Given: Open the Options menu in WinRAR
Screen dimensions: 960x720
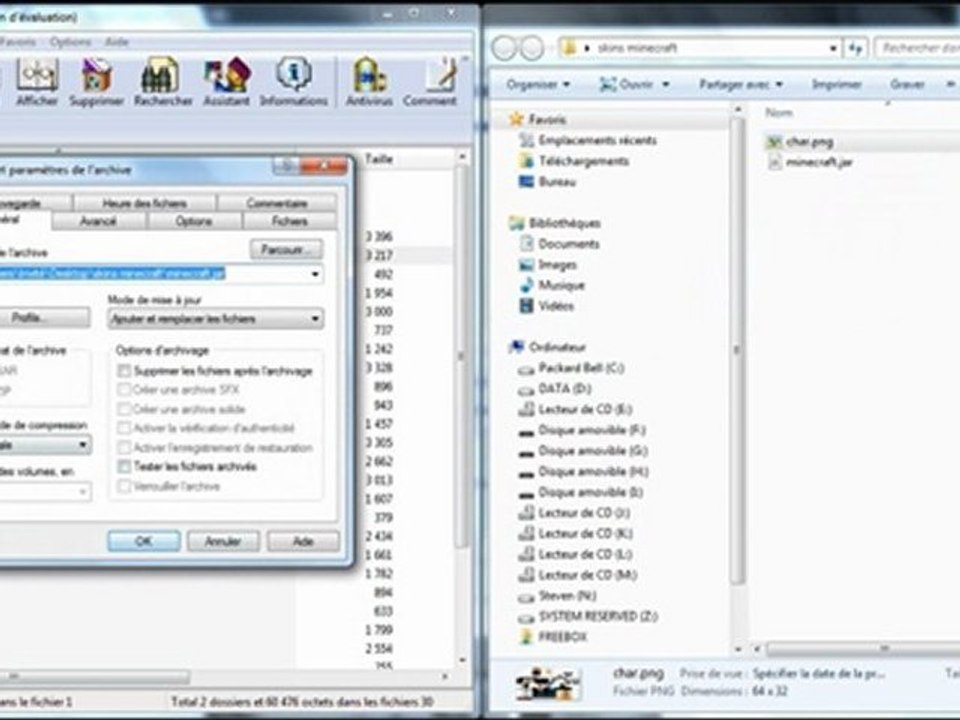Looking at the screenshot, I should pos(70,42).
